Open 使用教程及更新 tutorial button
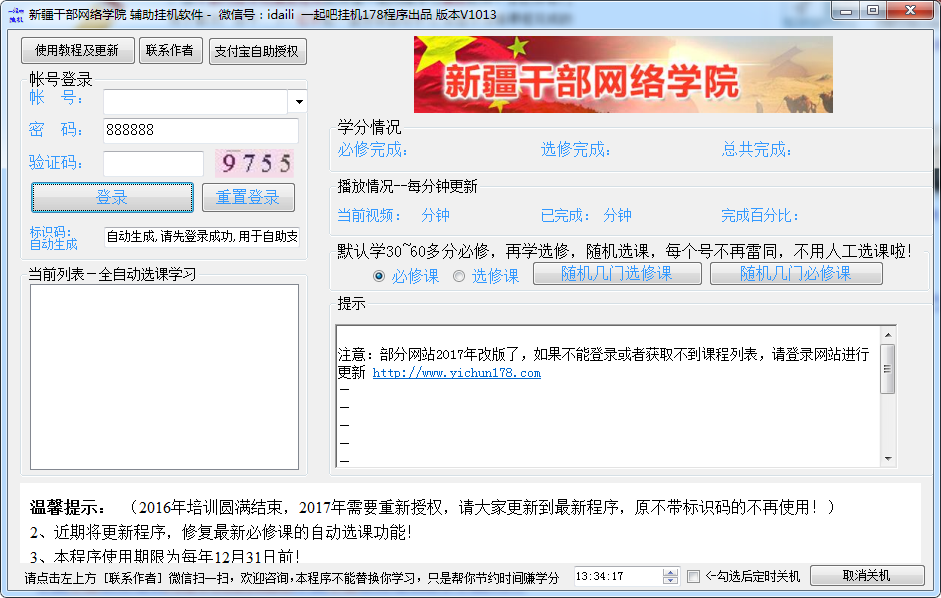Image resolution: width=941 pixels, height=598 pixels. [x=77, y=50]
